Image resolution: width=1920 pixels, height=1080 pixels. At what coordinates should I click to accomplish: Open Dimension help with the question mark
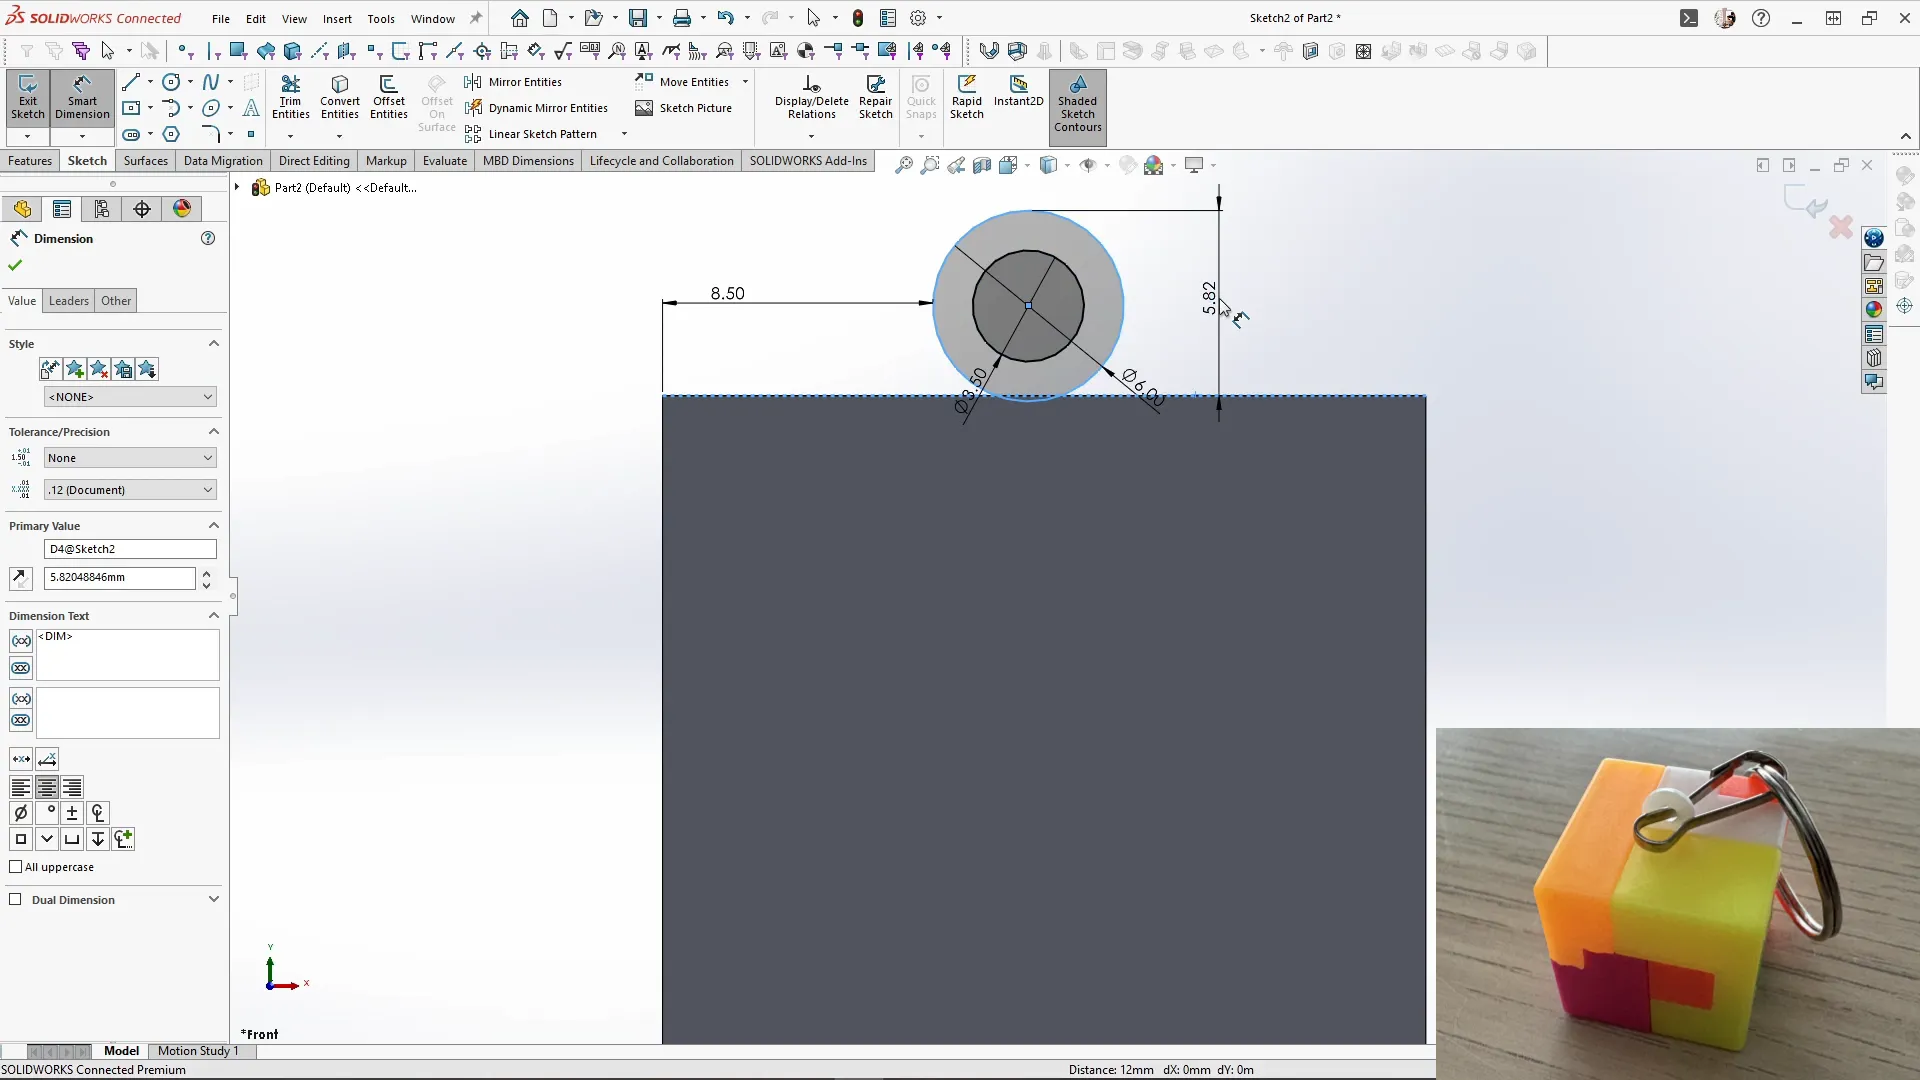tap(208, 238)
